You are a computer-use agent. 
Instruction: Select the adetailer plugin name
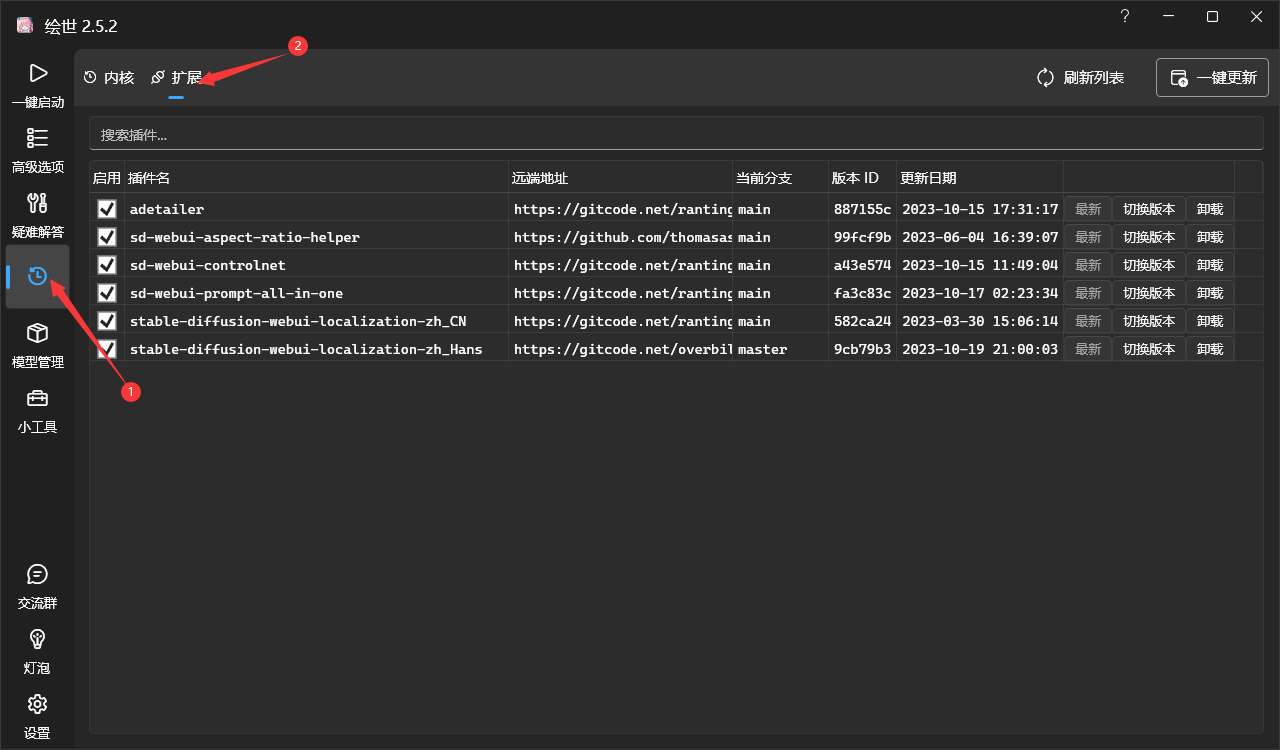[316, 209]
